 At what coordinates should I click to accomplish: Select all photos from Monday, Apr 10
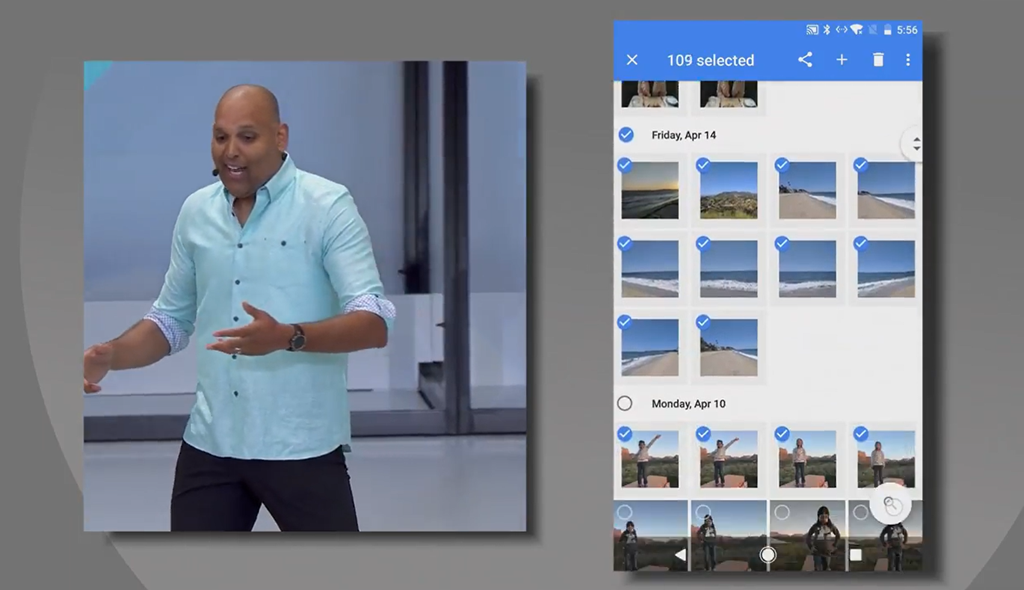624,403
